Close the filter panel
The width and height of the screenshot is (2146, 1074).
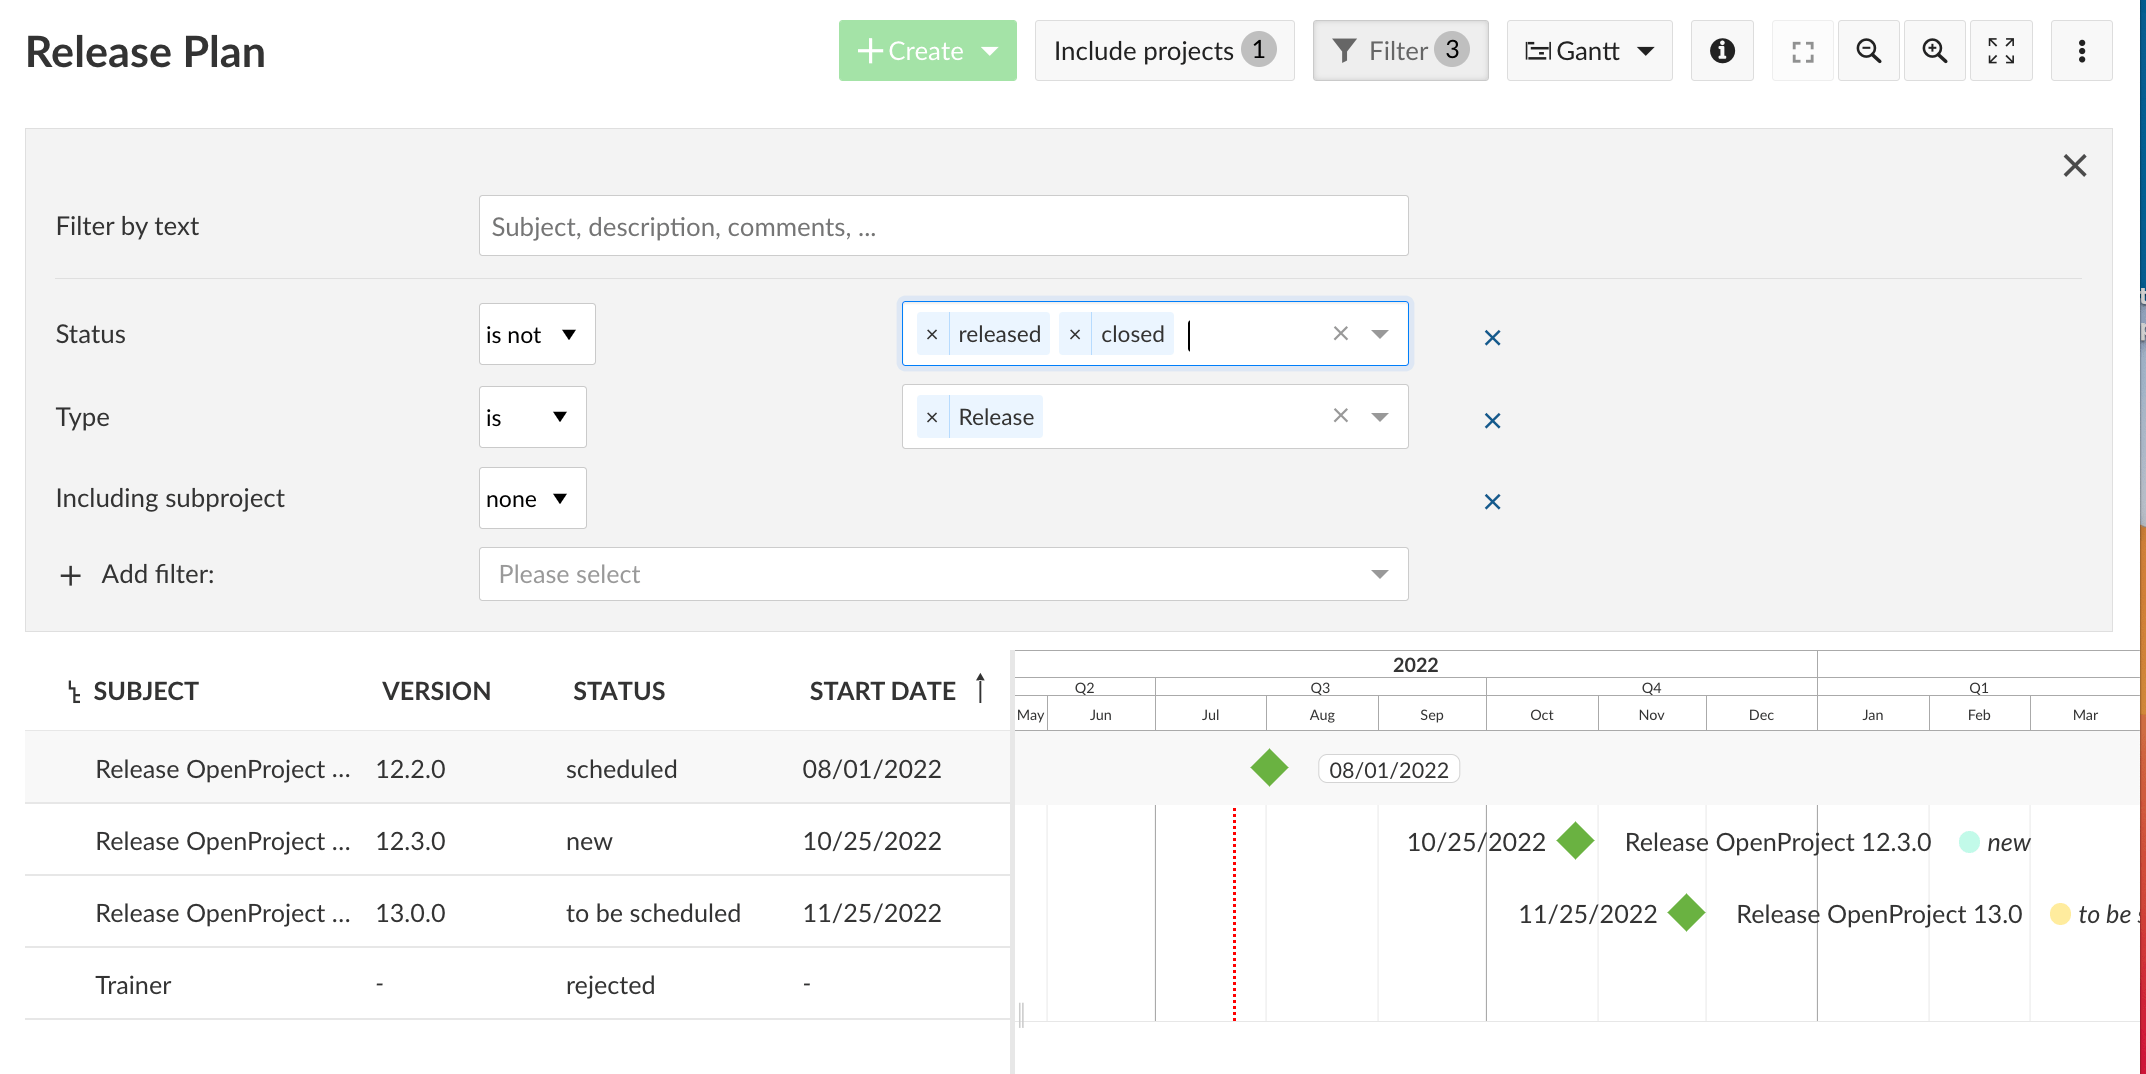2074,165
